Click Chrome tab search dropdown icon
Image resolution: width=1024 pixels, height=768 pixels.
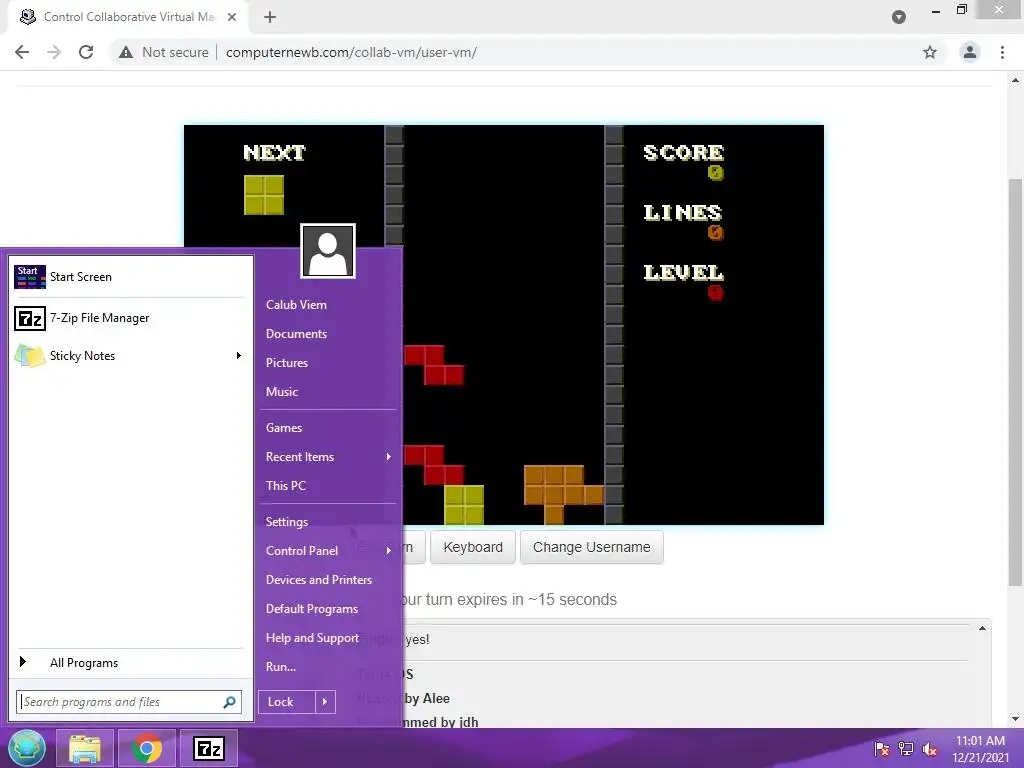click(899, 17)
